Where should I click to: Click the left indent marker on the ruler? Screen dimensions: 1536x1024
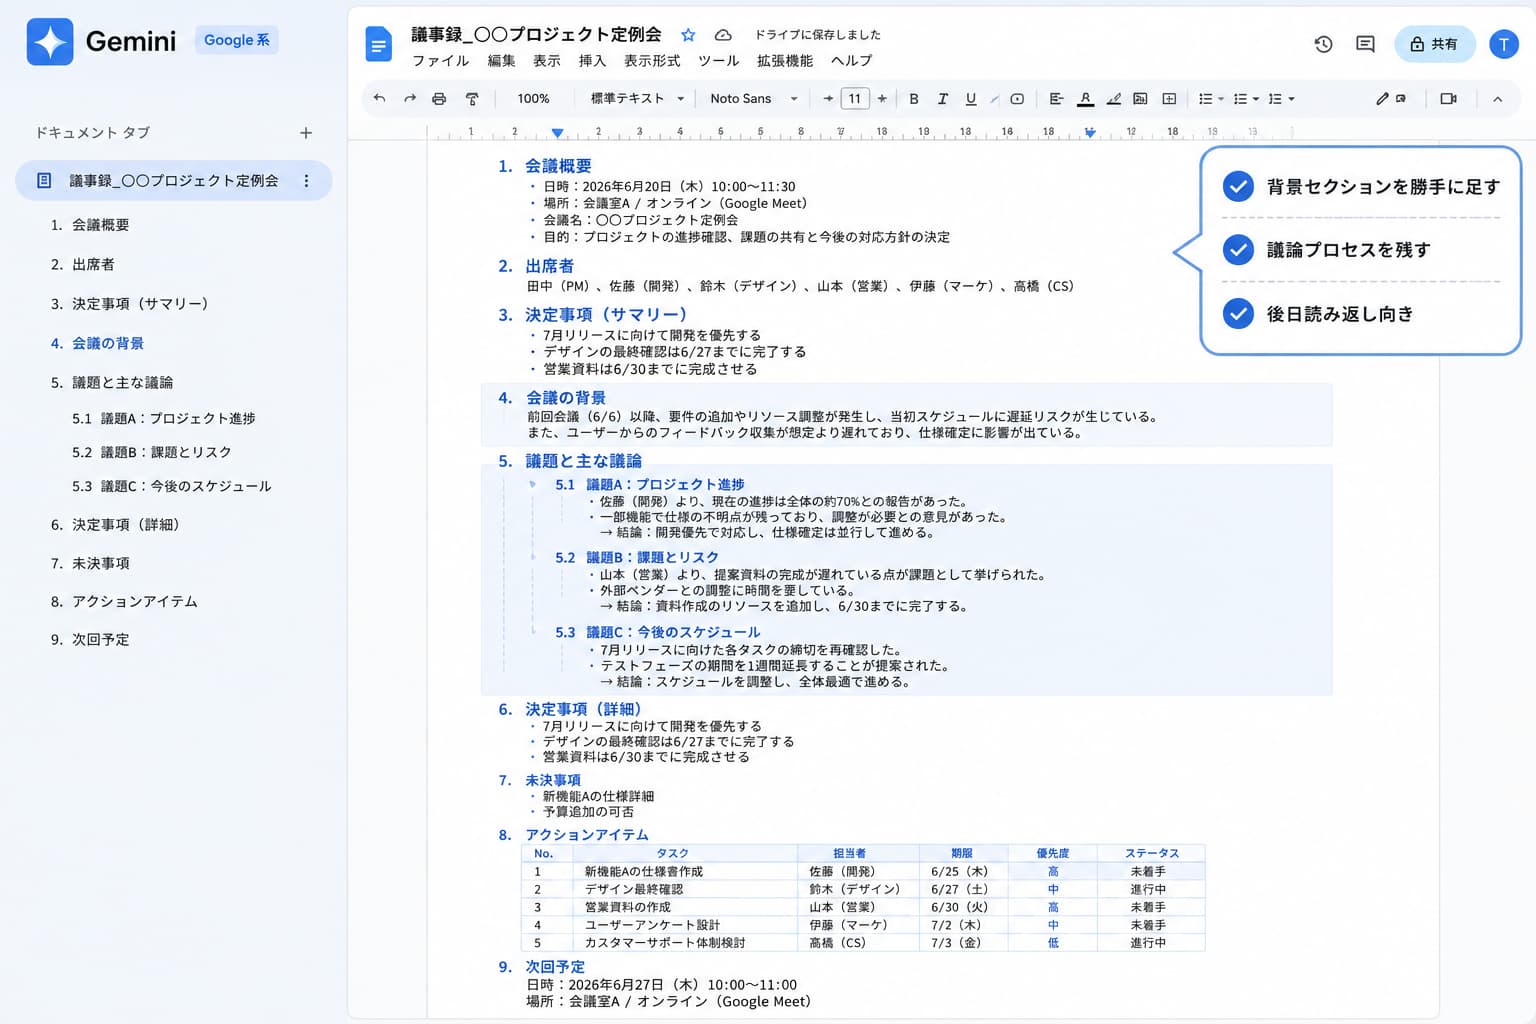557,133
